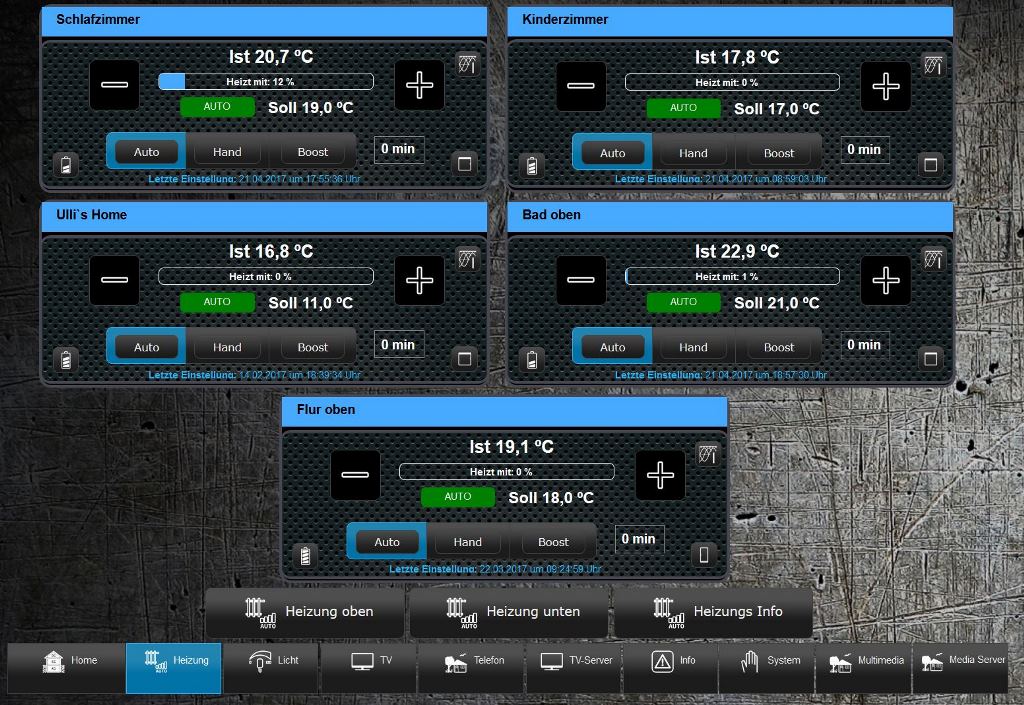Image resolution: width=1024 pixels, height=705 pixels.
Task: Set Kinderzimmer mode to Auto
Action: click(613, 153)
